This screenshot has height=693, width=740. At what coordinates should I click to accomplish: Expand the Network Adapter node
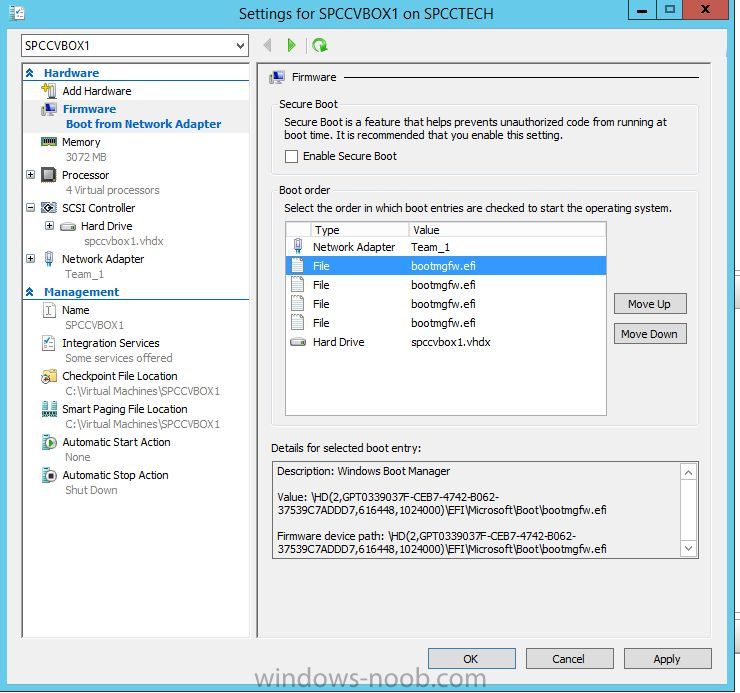[31, 259]
